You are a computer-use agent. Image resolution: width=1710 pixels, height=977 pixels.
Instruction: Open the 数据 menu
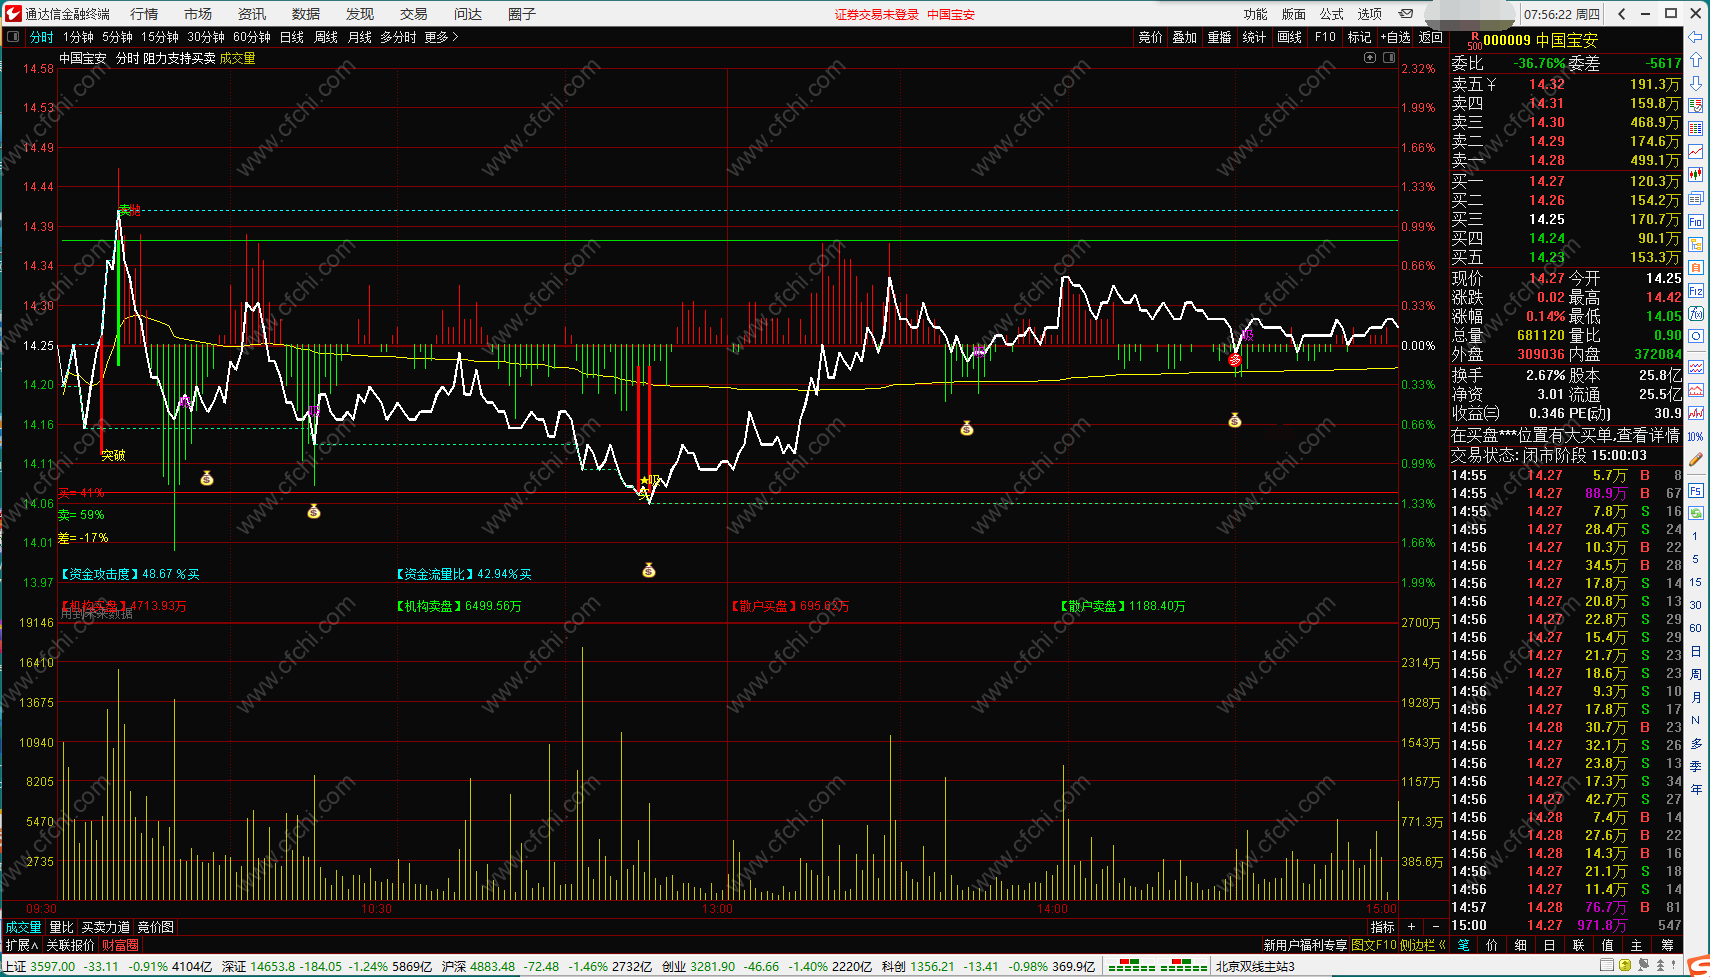click(306, 14)
